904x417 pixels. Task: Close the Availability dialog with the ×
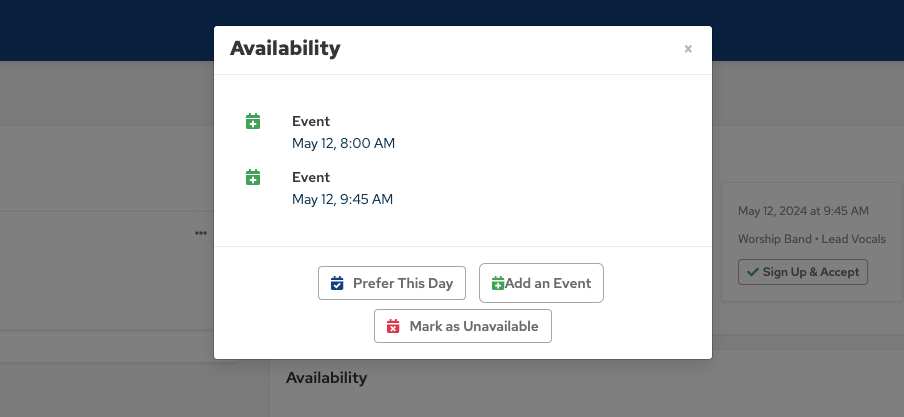(688, 49)
